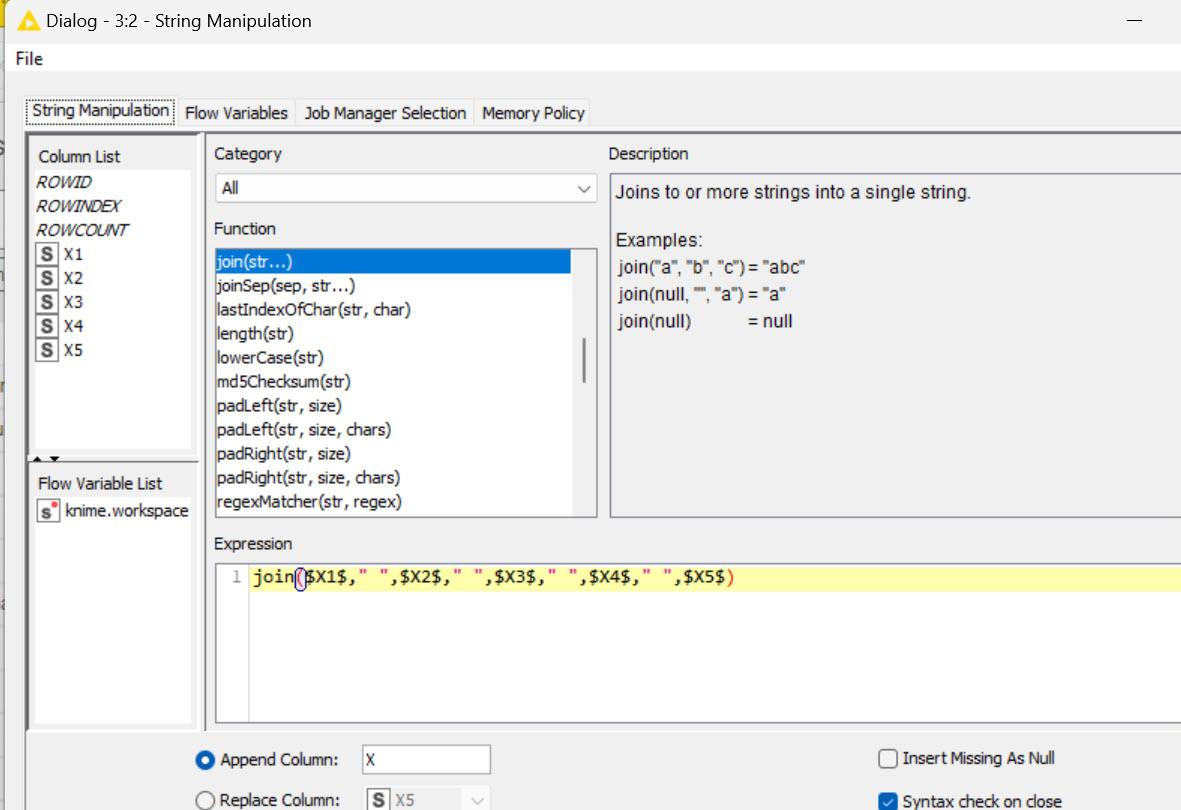Select the X3 string column icon

click(x=47, y=302)
